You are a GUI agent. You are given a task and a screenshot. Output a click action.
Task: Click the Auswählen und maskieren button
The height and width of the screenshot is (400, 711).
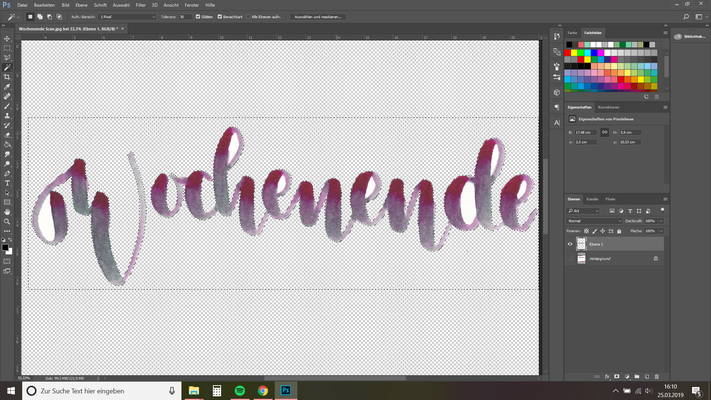pyautogui.click(x=314, y=17)
